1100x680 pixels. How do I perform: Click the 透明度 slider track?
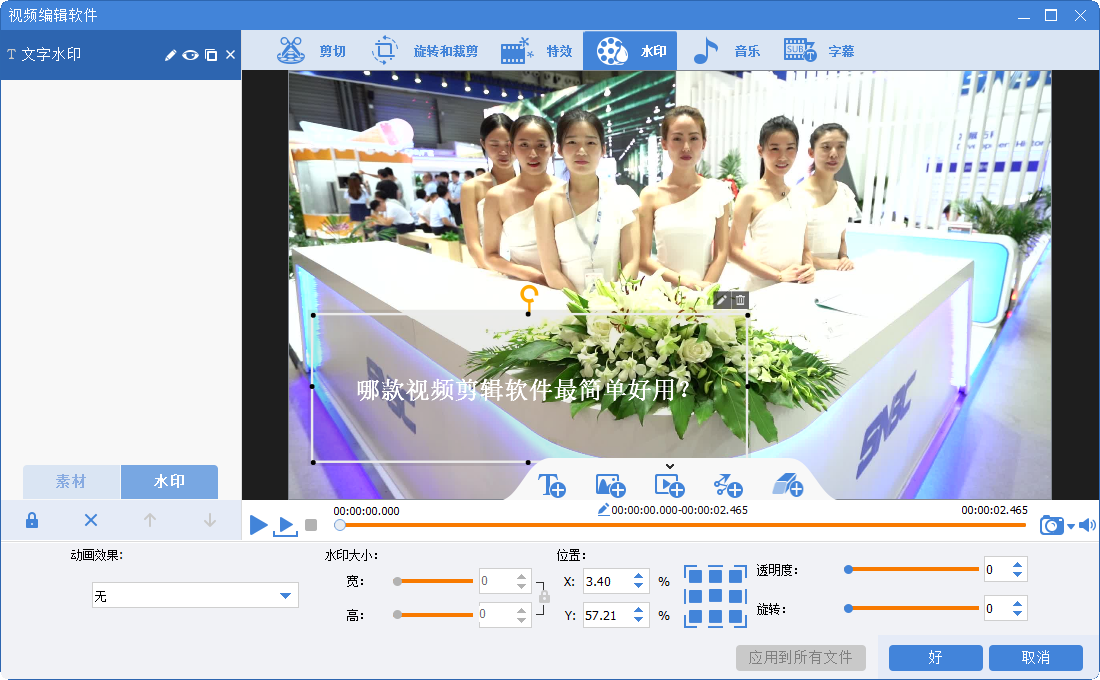(x=913, y=569)
